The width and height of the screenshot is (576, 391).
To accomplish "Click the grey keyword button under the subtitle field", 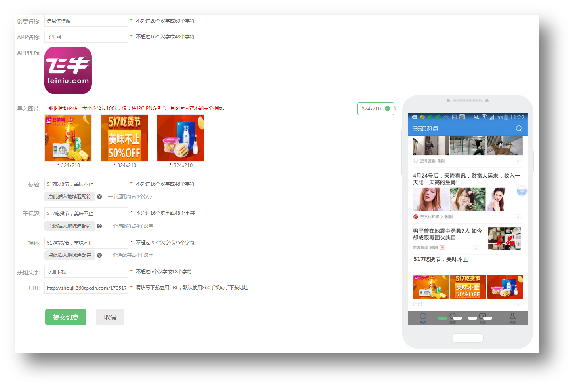I will click(69, 226).
